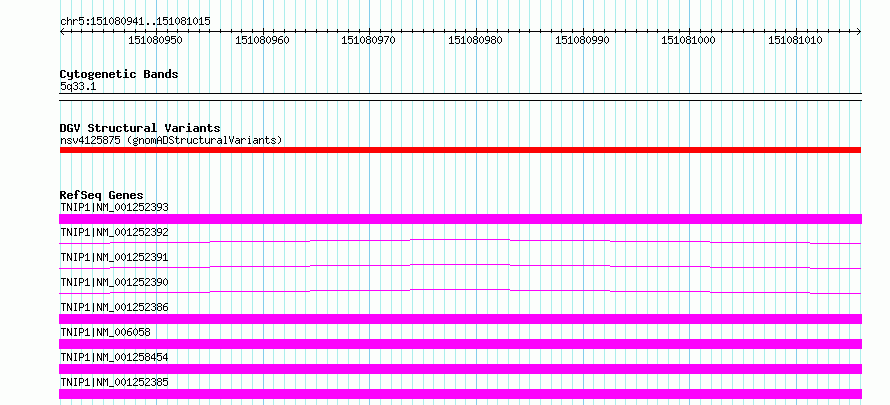This screenshot has height=405, width=890.
Task: Select the TNIP1|NM_001258454 label
Action: coord(114,357)
